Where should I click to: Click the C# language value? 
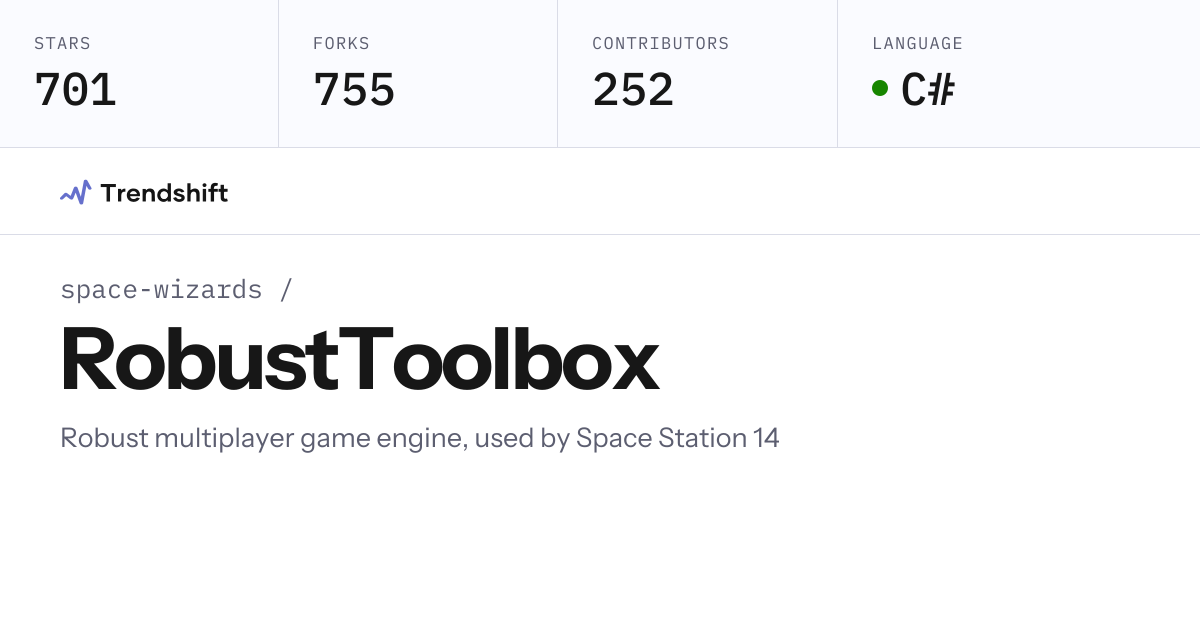928,90
